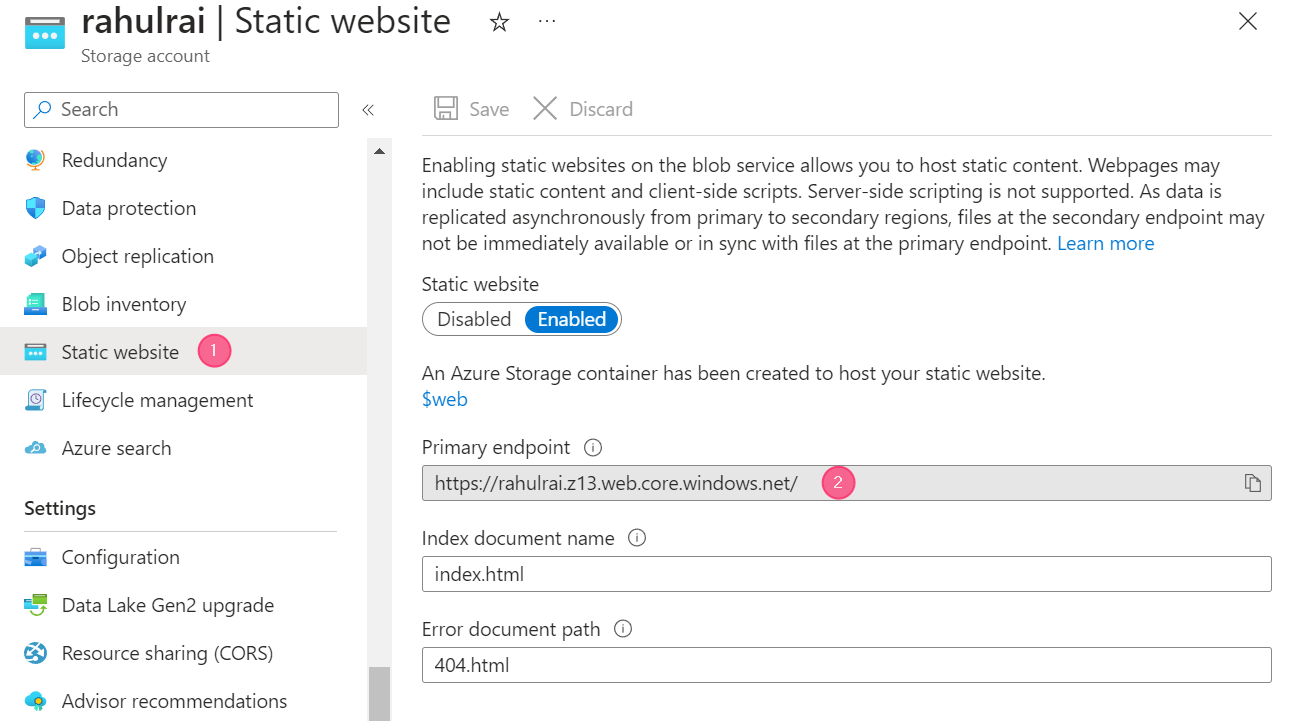Click the Resource sharing (CORS) icon
Viewport: 1293px width, 721px height.
(36, 653)
